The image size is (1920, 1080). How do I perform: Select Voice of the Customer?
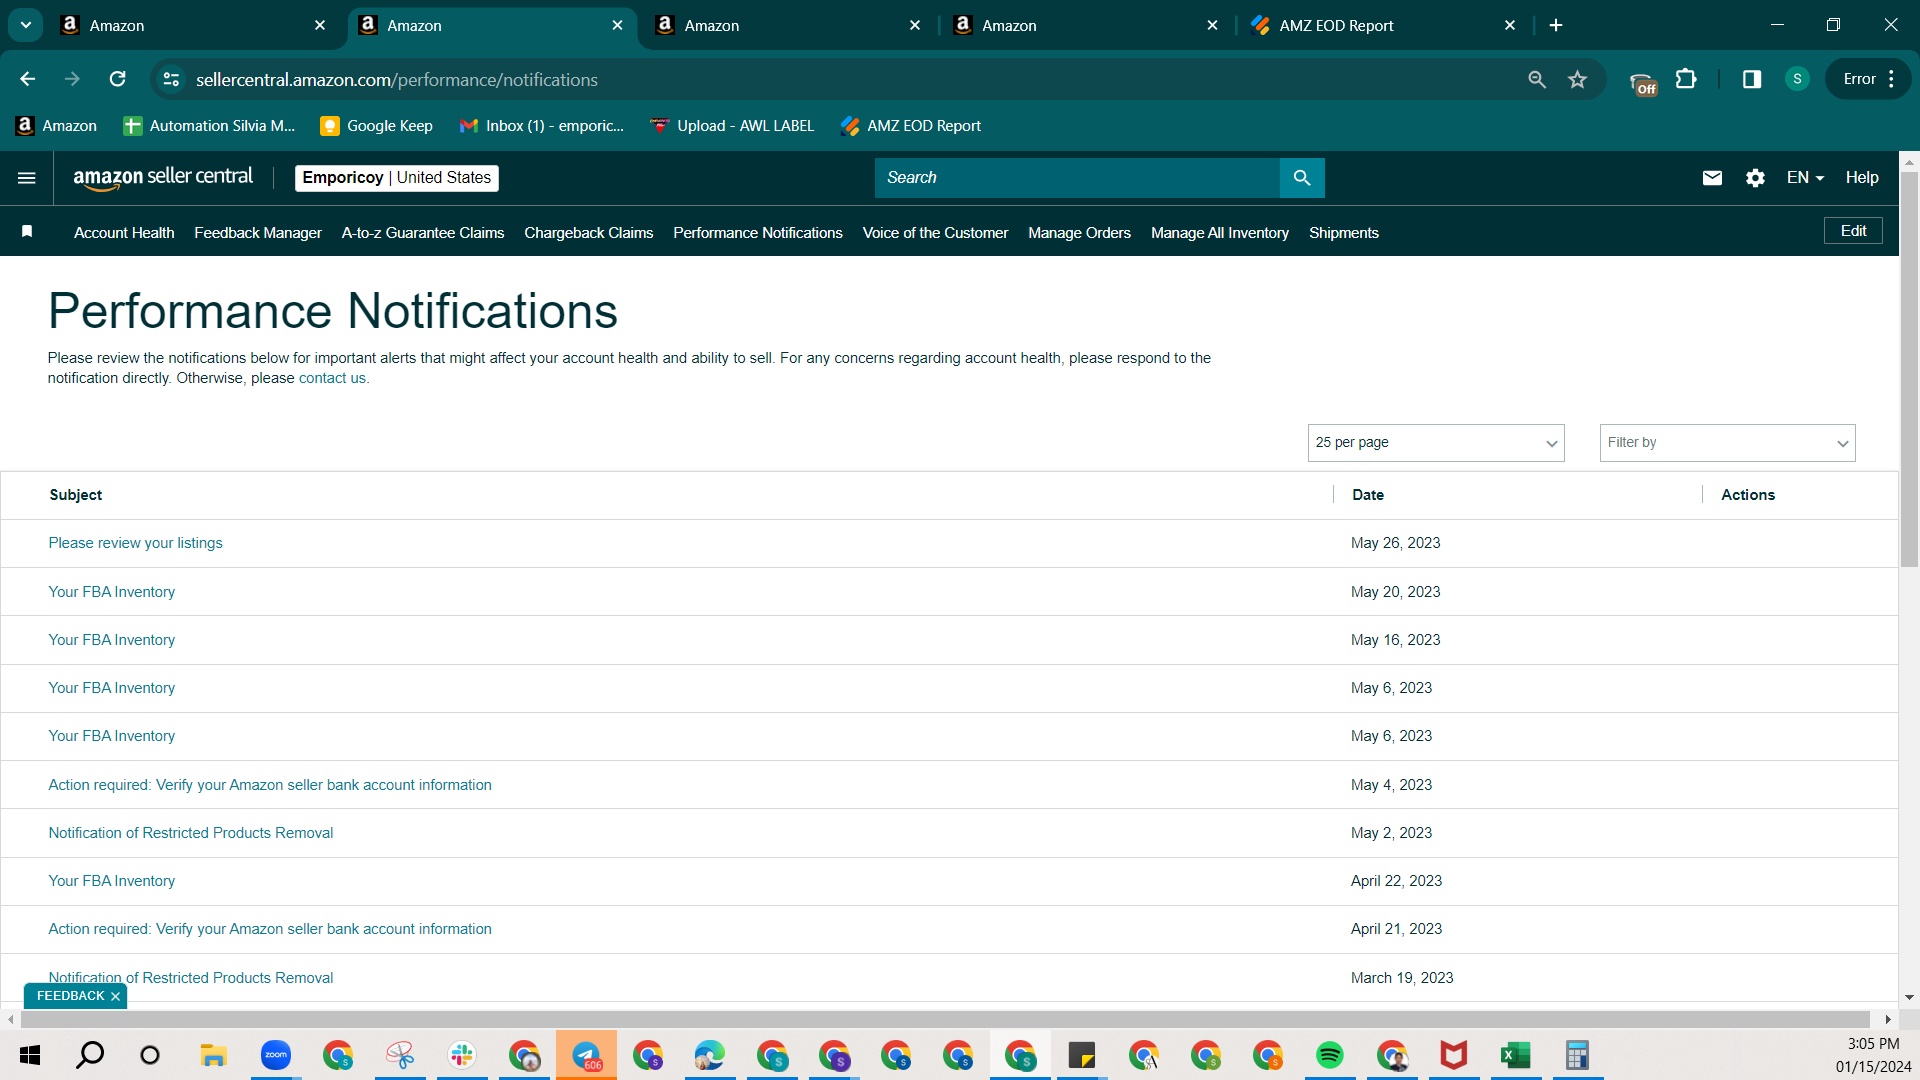(935, 233)
